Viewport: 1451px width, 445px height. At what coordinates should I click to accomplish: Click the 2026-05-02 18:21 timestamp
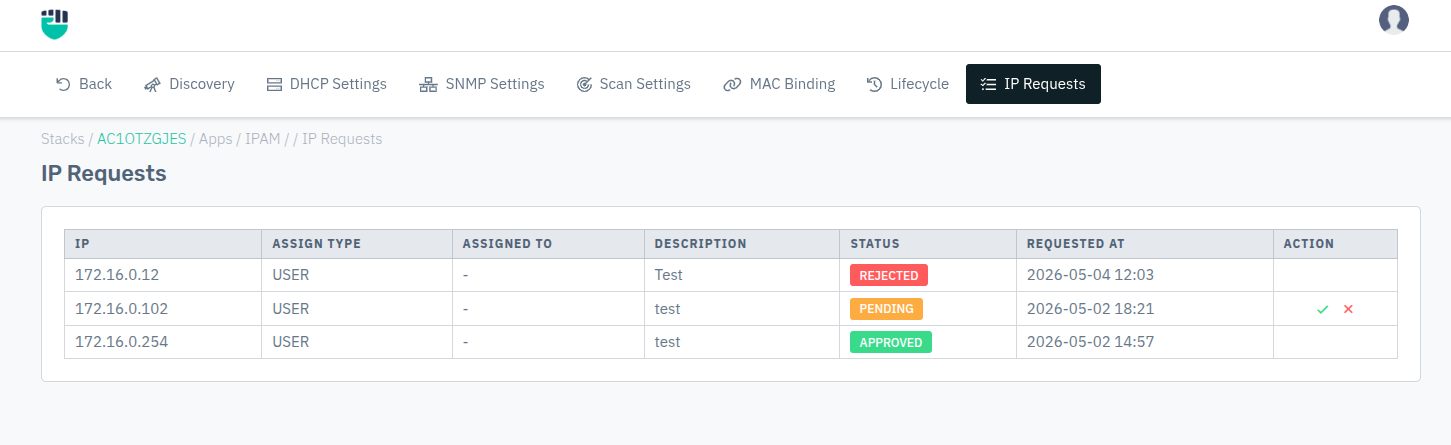coord(1090,309)
